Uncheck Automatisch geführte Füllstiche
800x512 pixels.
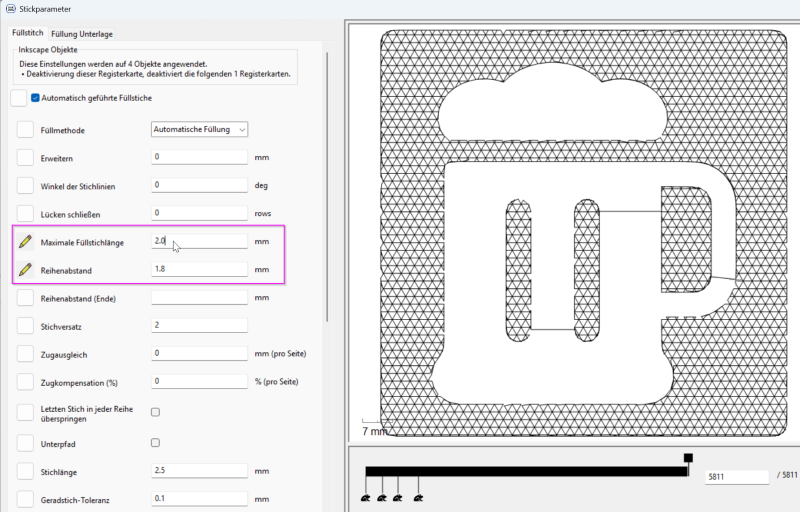pos(36,98)
